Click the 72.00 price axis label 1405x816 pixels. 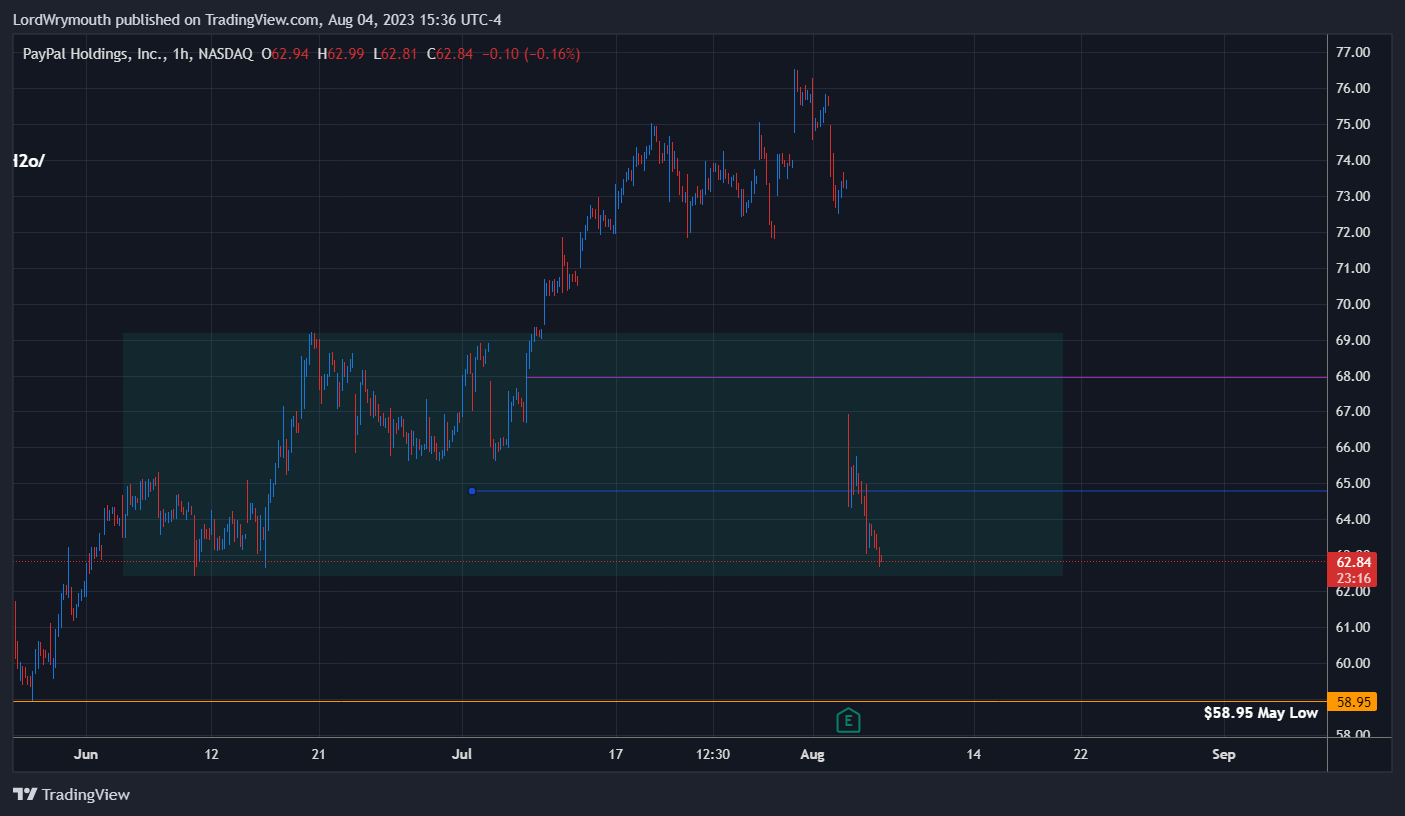(x=1352, y=232)
